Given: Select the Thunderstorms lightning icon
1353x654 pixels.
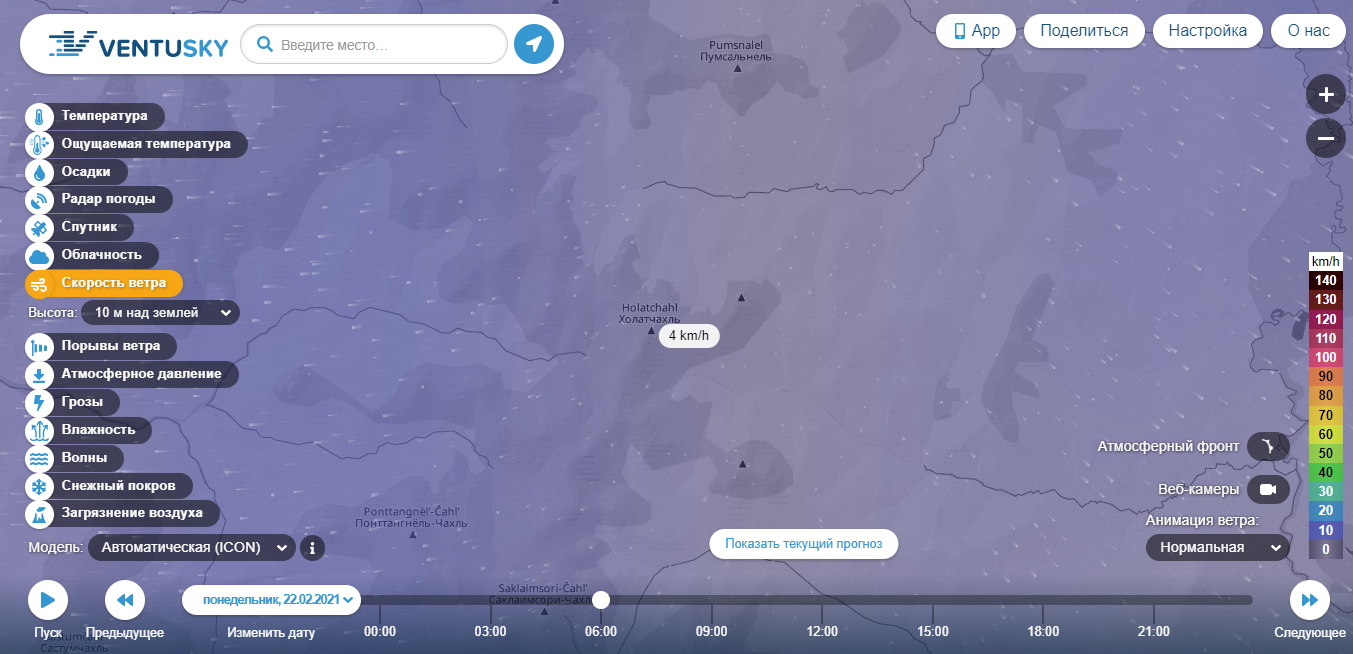Looking at the screenshot, I should pos(38,403).
